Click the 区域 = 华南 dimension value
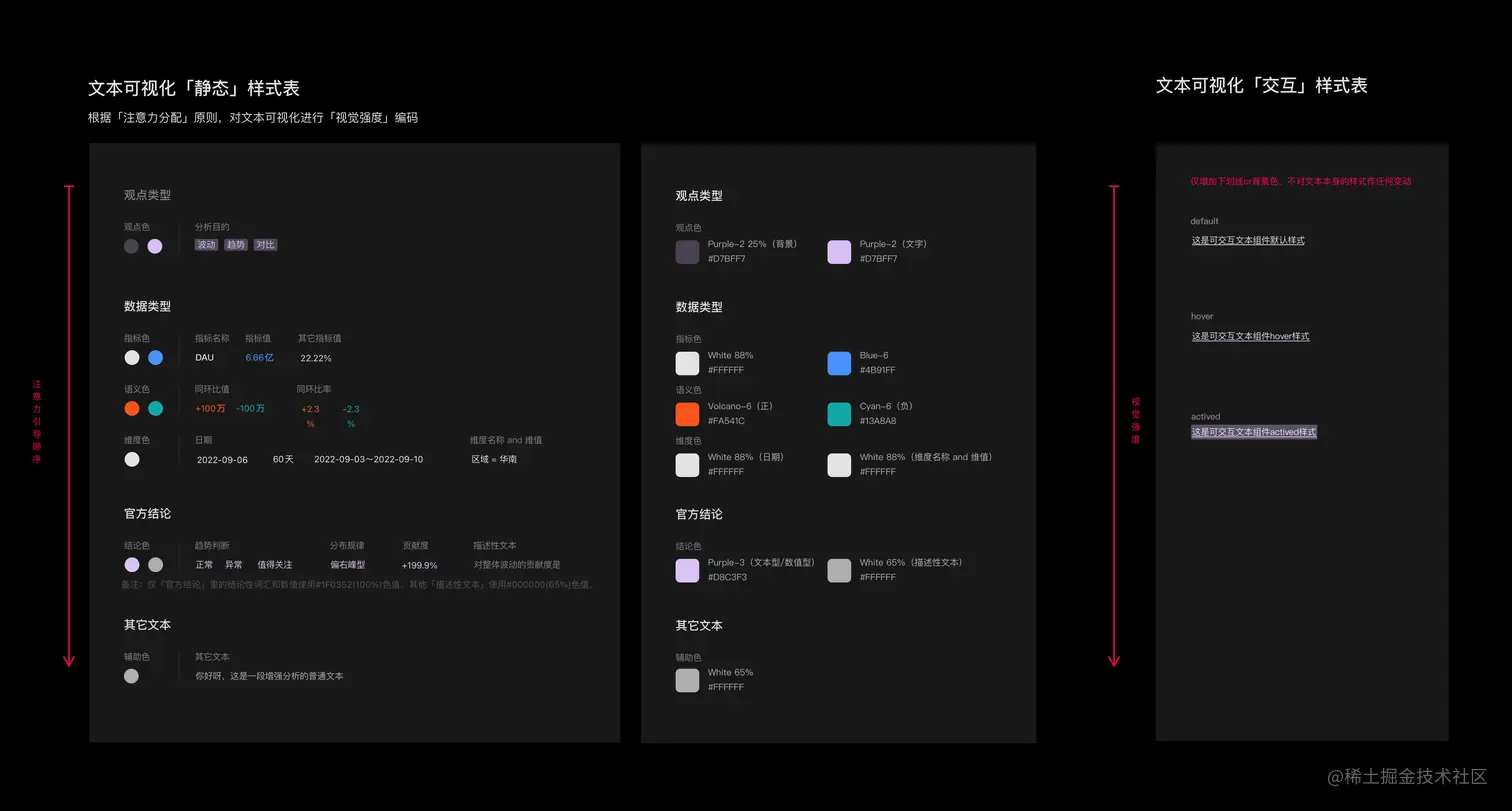This screenshot has height=811, width=1512. (494, 460)
